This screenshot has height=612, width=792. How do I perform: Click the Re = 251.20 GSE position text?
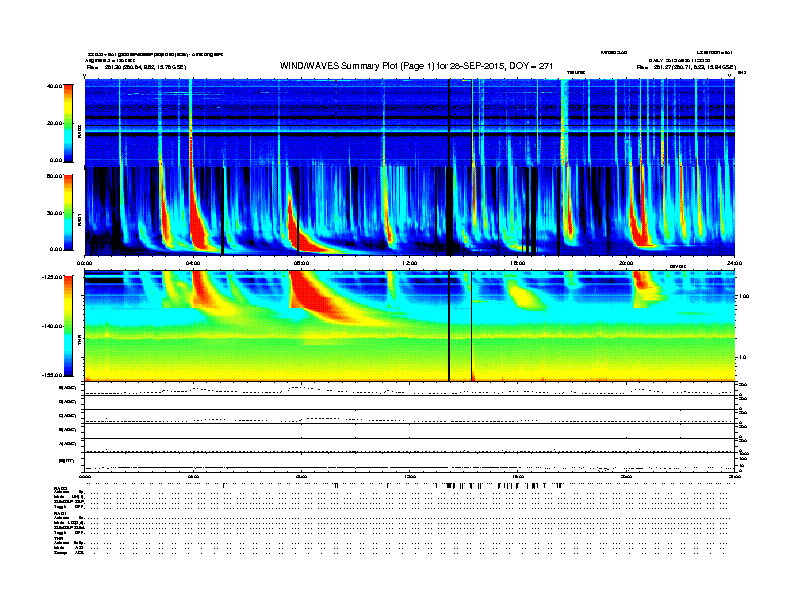pos(136,67)
